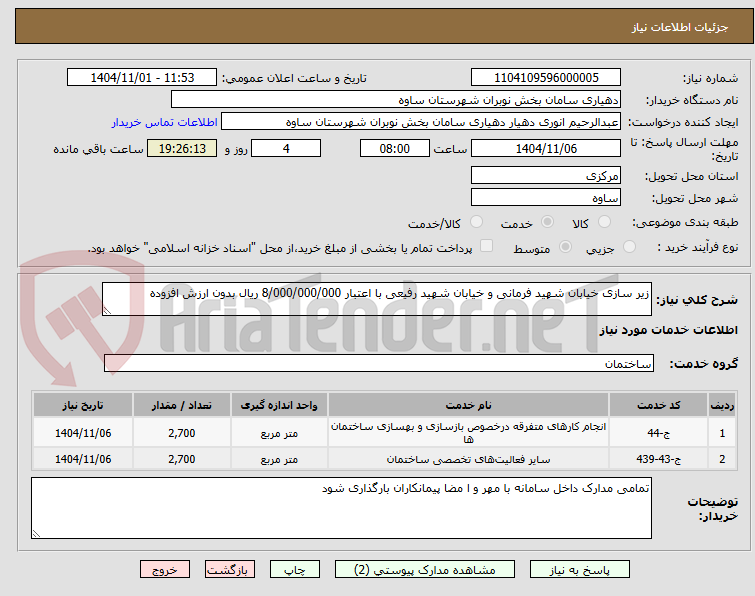Select the خدمت radio button
Viewport: 755px width, 596px height.
click(547, 222)
